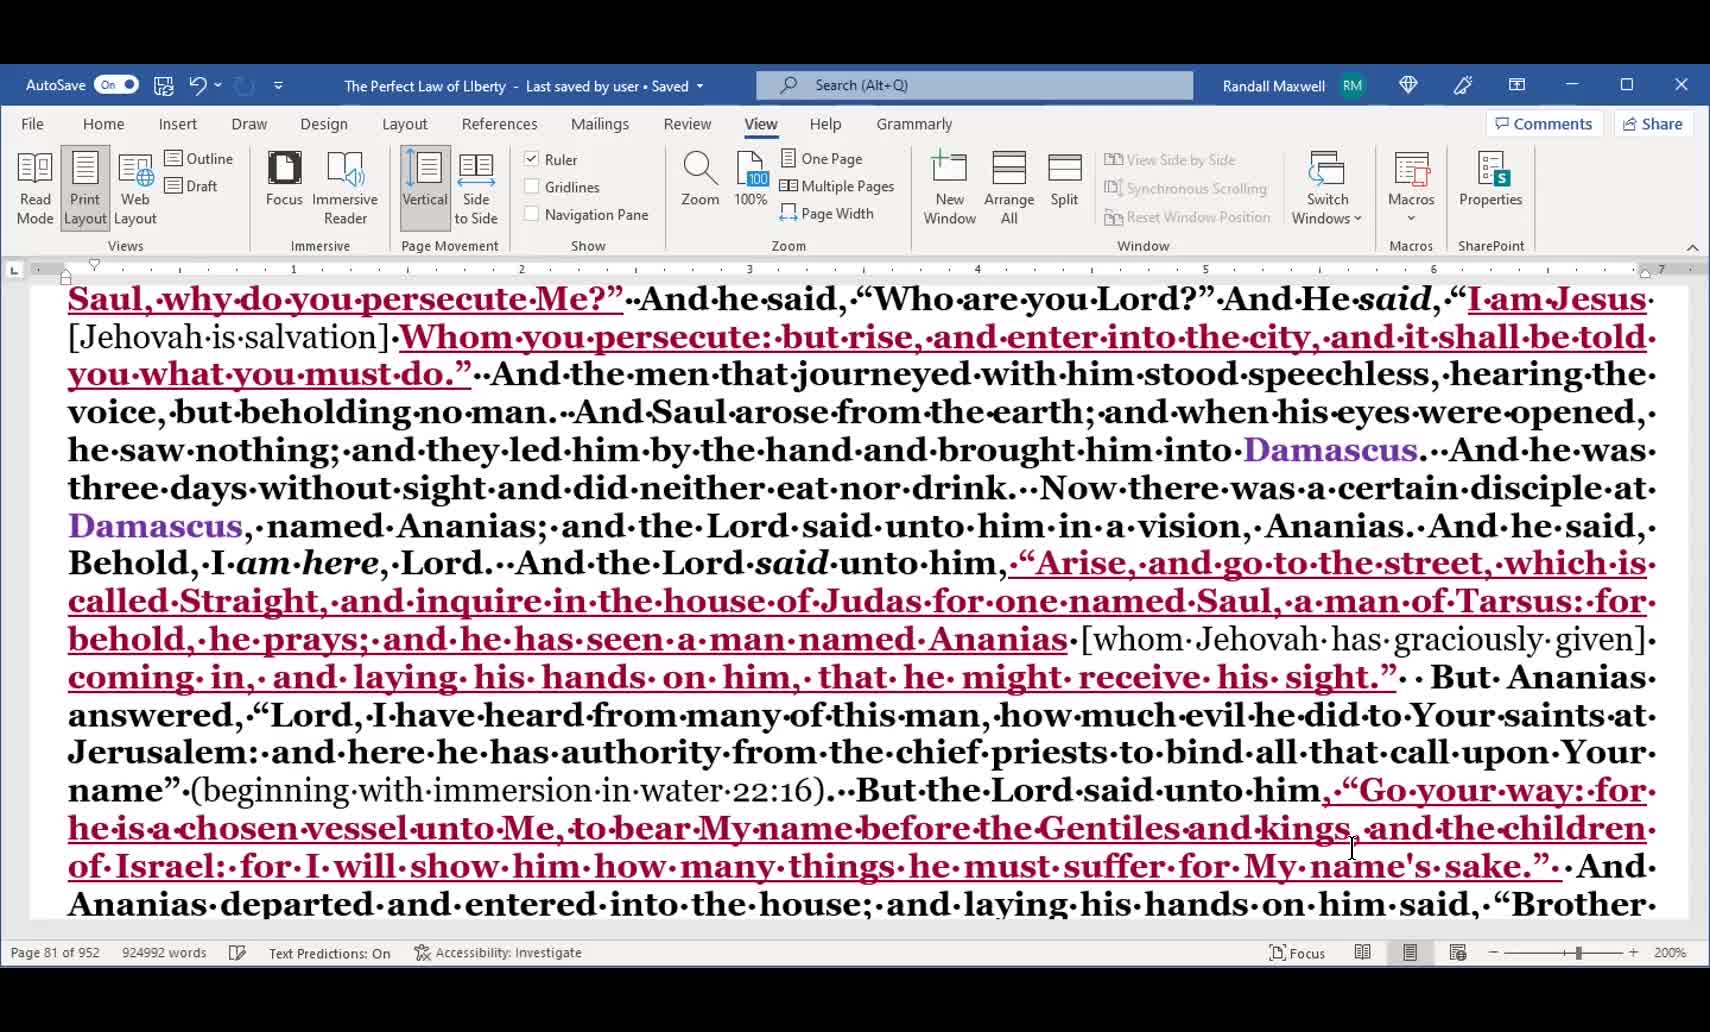Undo the last action
Image resolution: width=1710 pixels, height=1032 pixels.
198,85
